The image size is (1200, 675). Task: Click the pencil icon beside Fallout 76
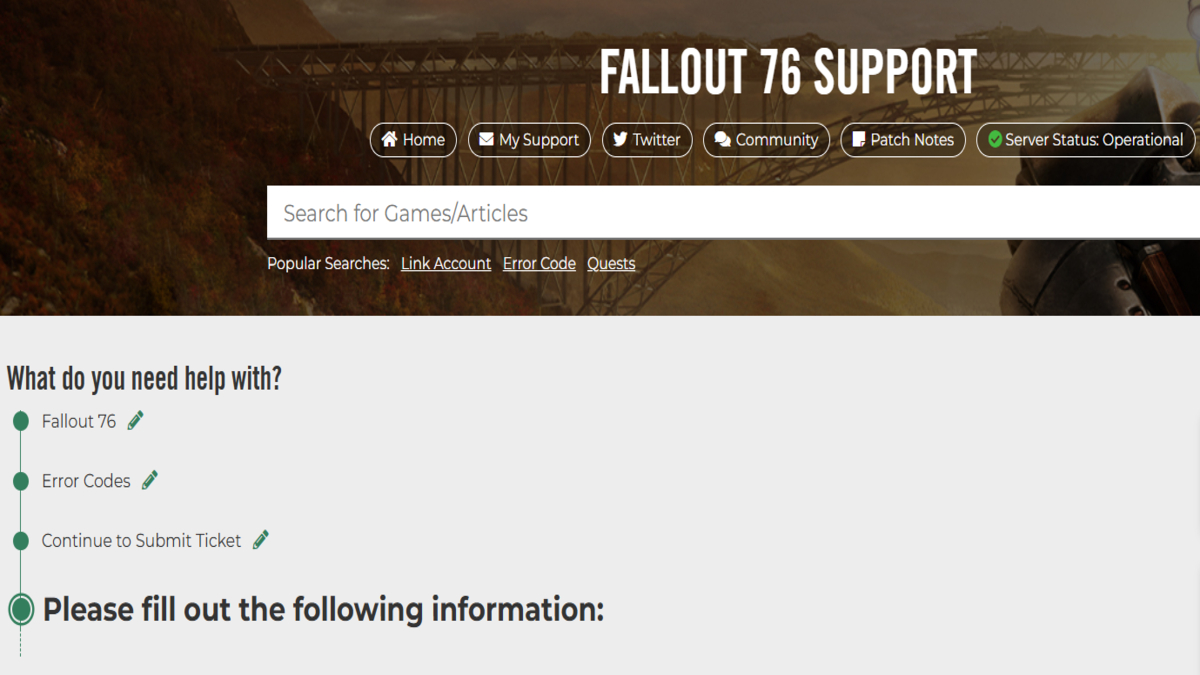136,421
